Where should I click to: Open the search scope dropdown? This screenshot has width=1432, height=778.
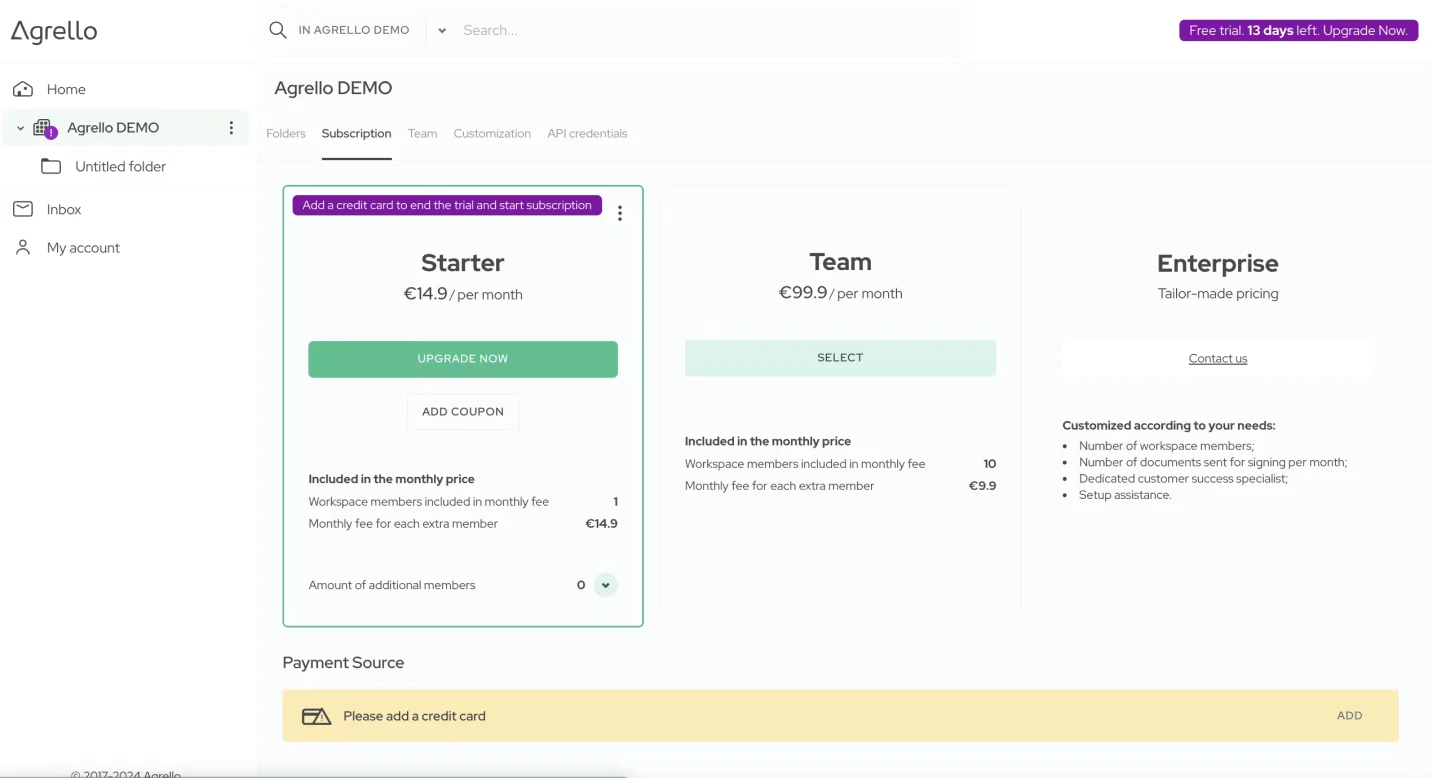(x=442, y=30)
